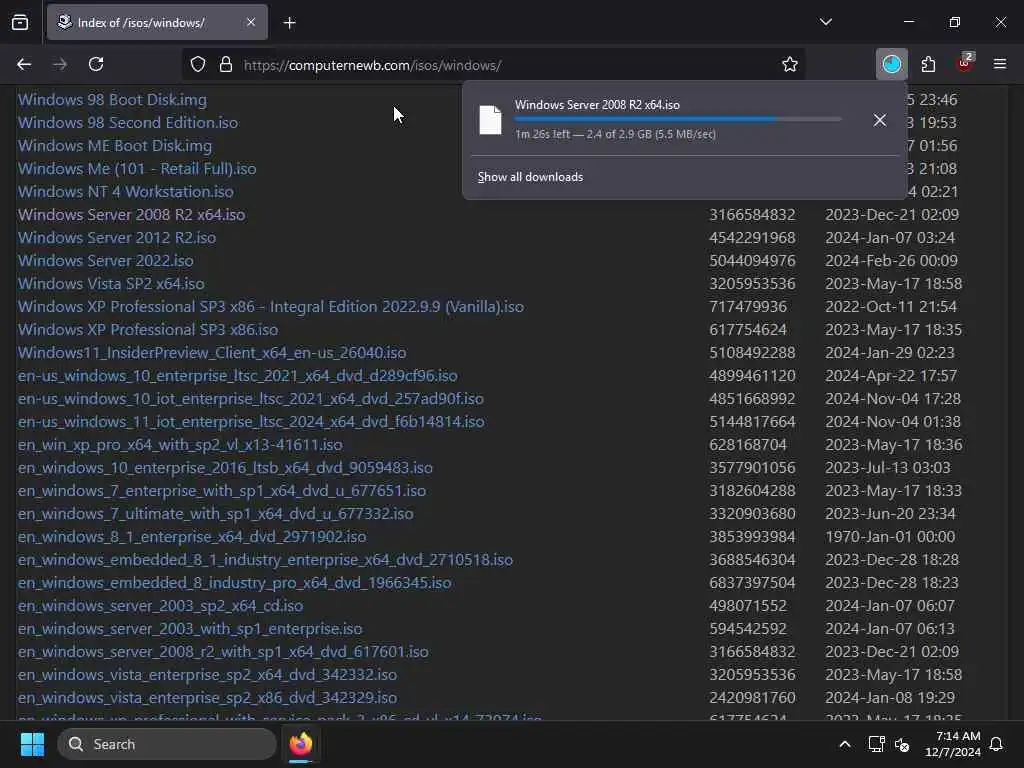This screenshot has height=768, width=1024.
Task: Open the uBlock extension icon
Action: pos(965,63)
